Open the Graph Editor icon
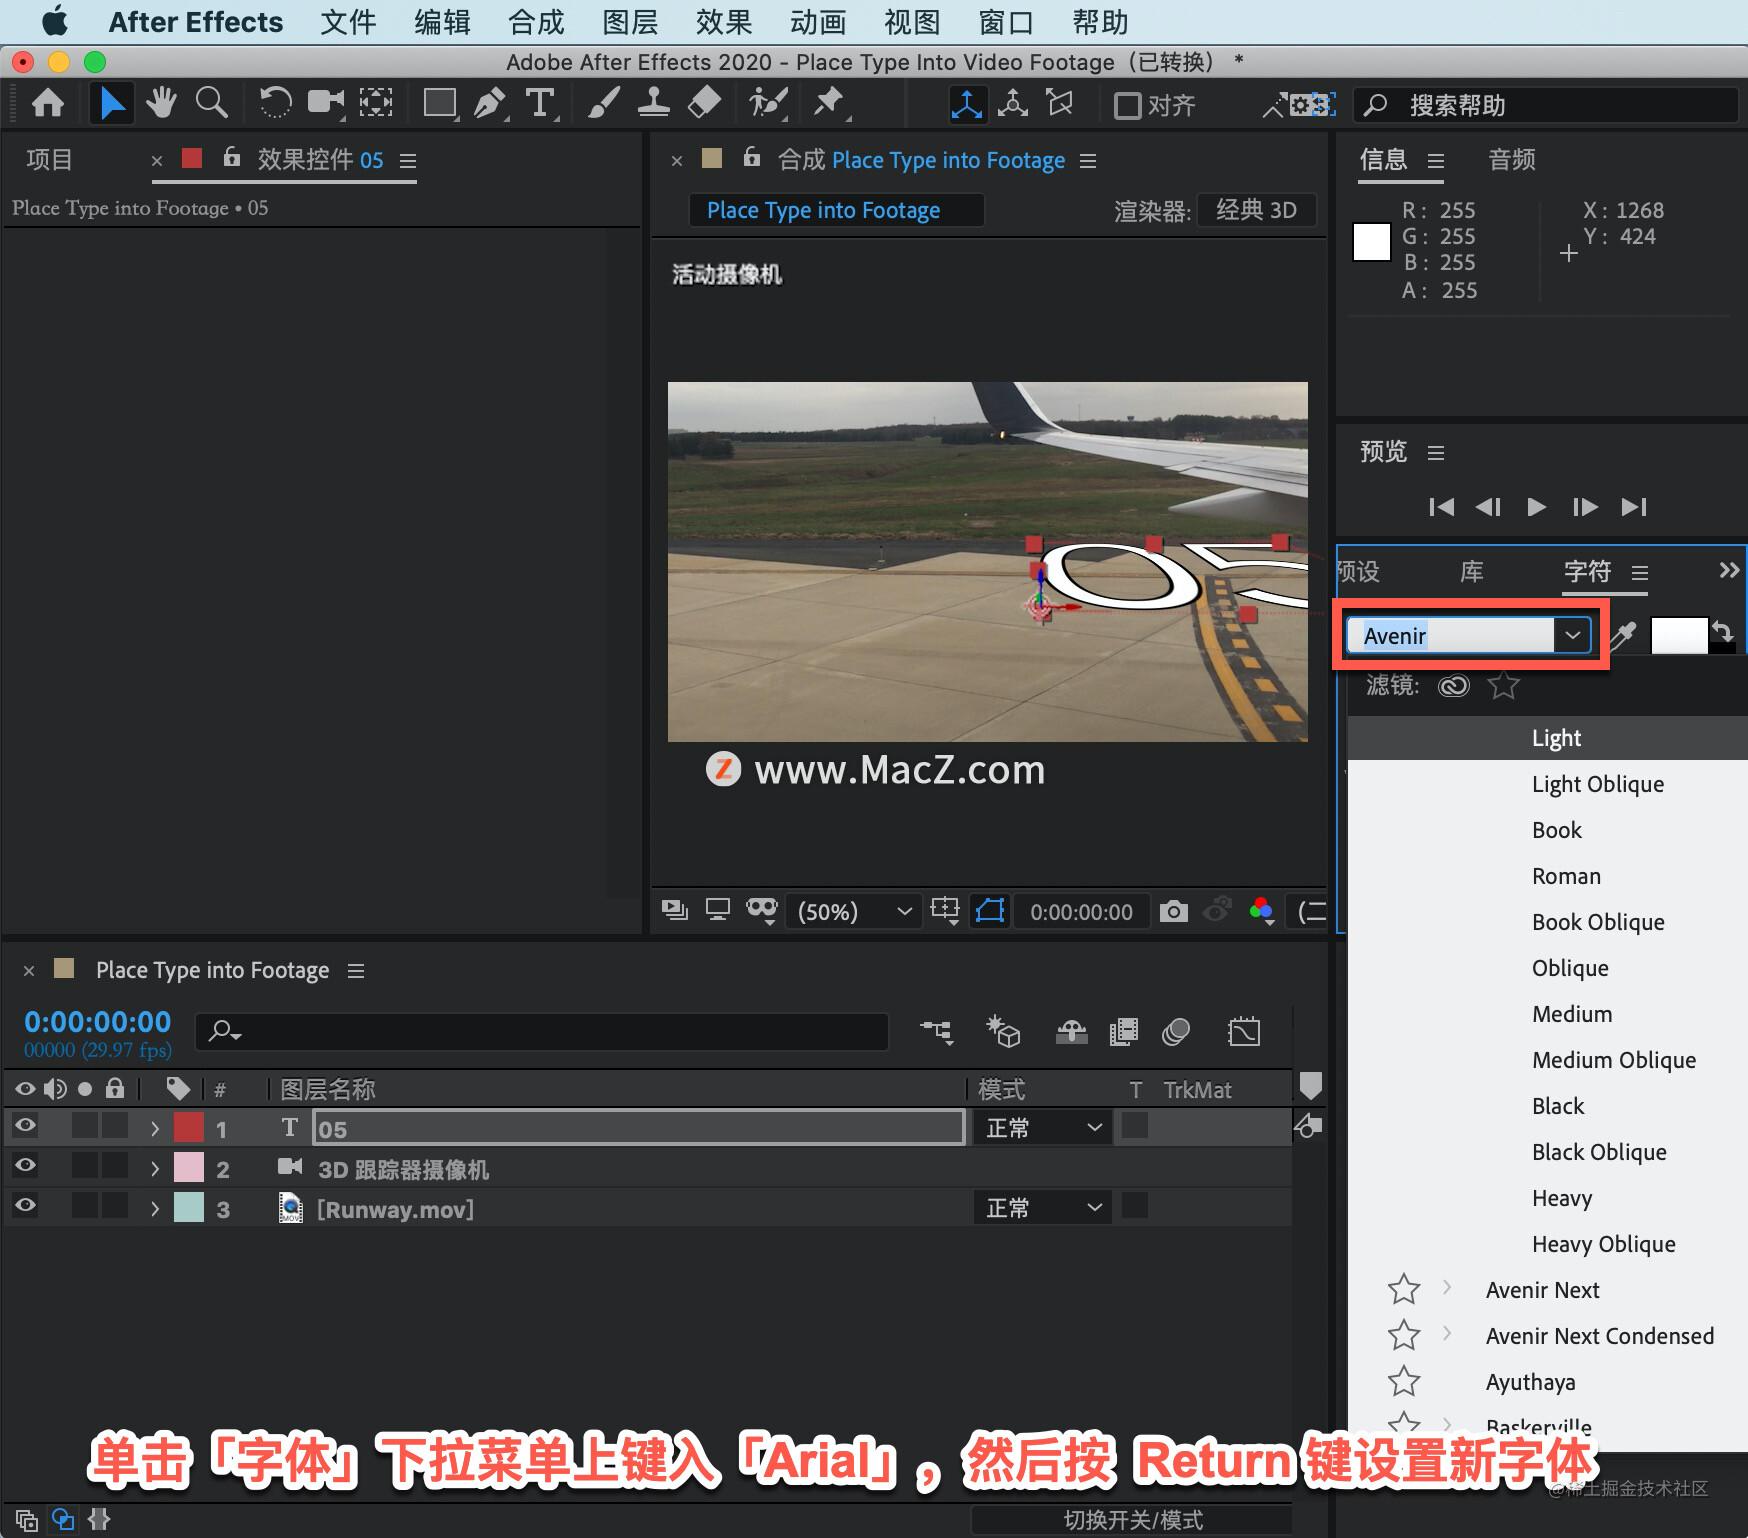The width and height of the screenshot is (1748, 1538). 1244,1032
